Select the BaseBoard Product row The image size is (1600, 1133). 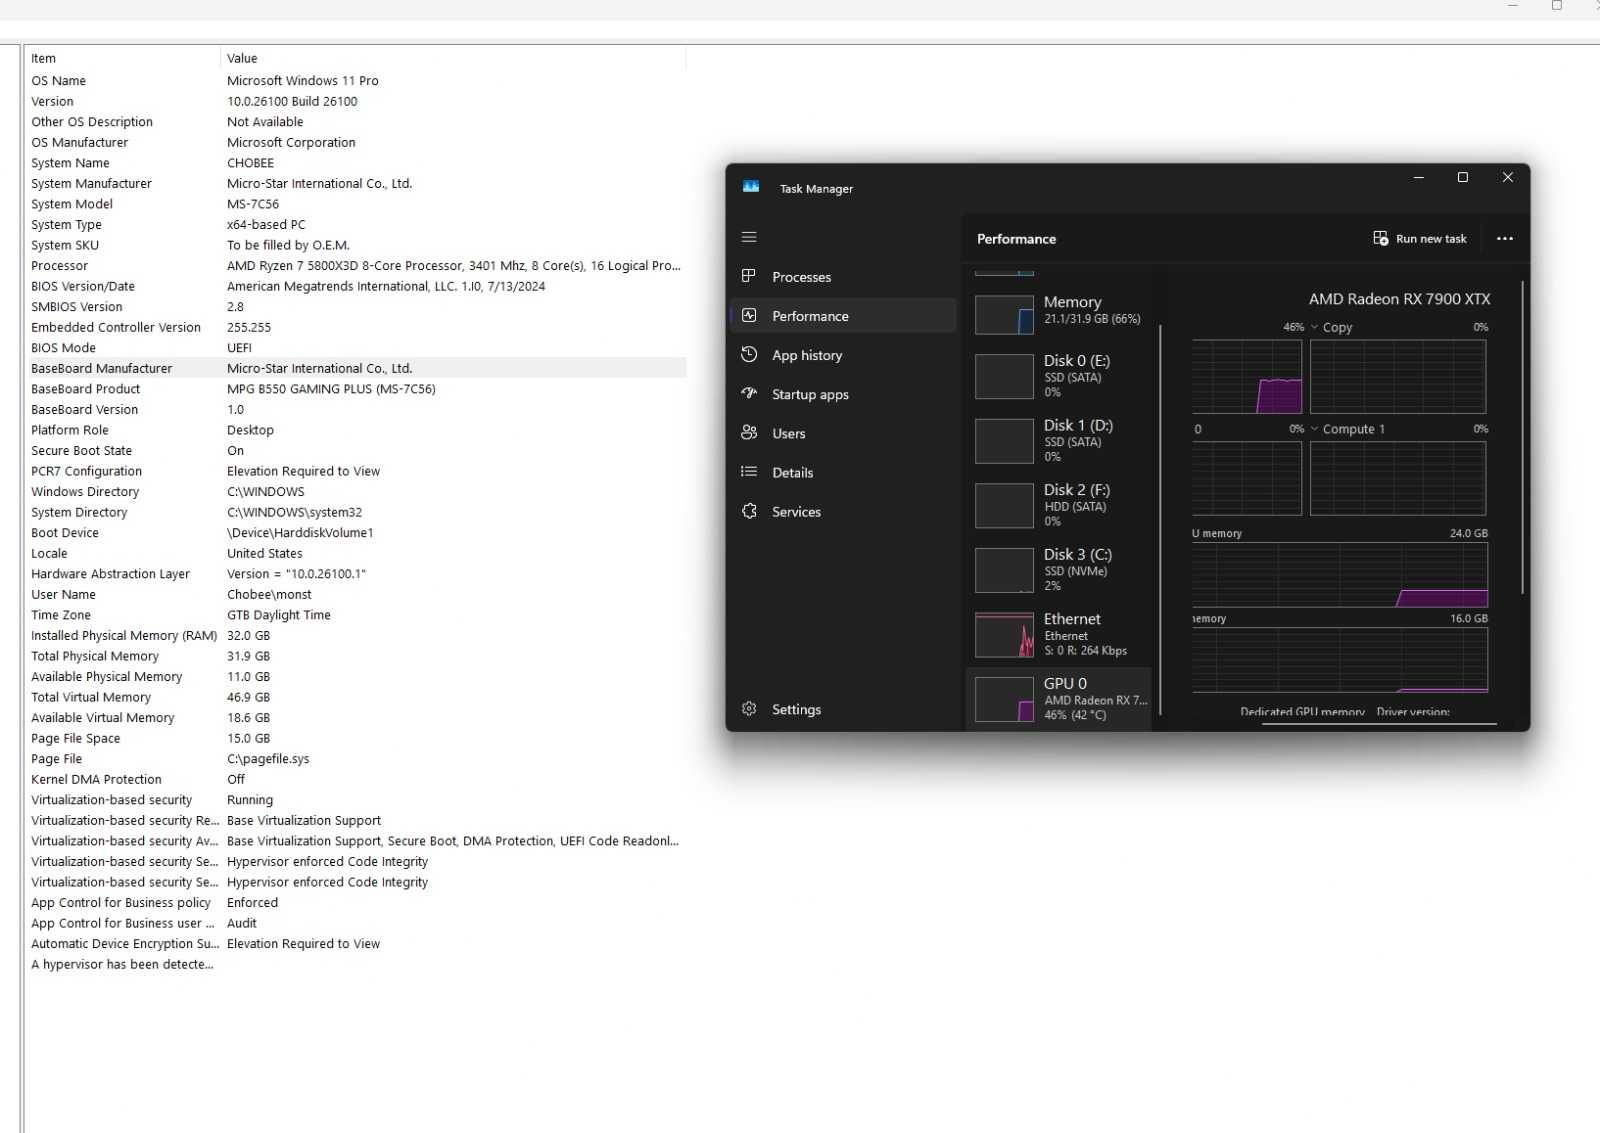(356, 388)
